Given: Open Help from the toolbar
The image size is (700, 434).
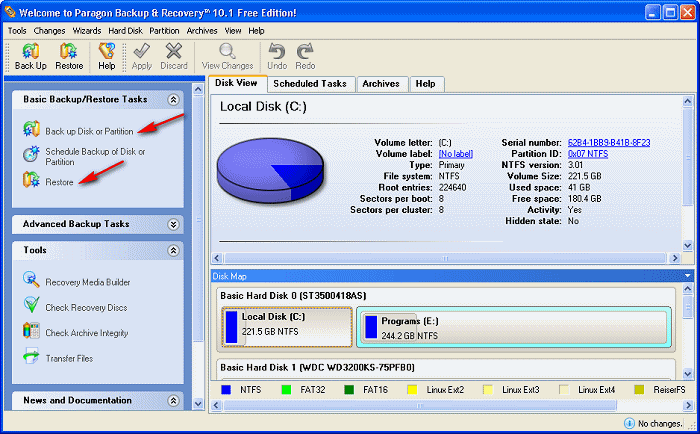Looking at the screenshot, I should [x=107, y=57].
